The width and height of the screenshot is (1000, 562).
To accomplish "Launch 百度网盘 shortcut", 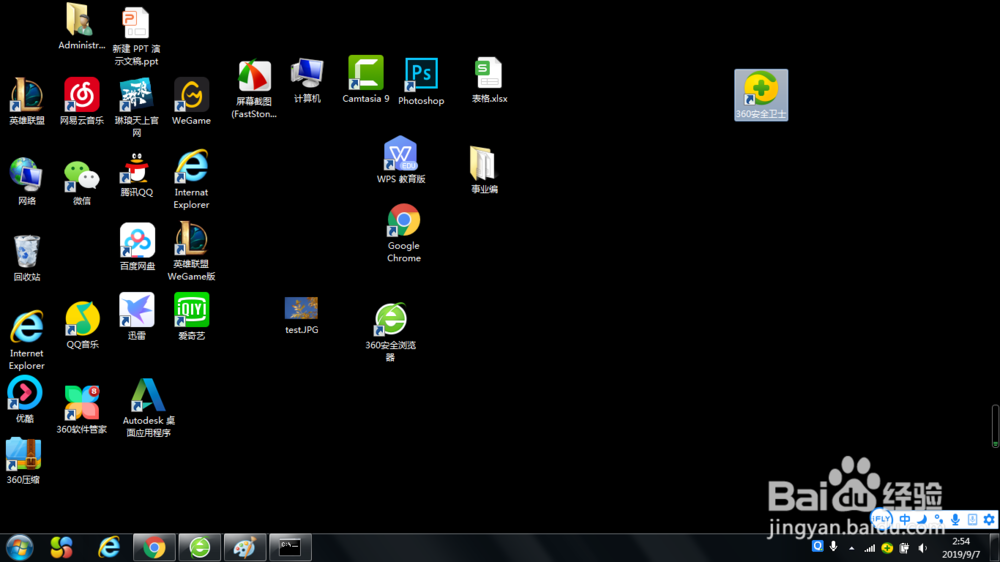I will 137,247.
